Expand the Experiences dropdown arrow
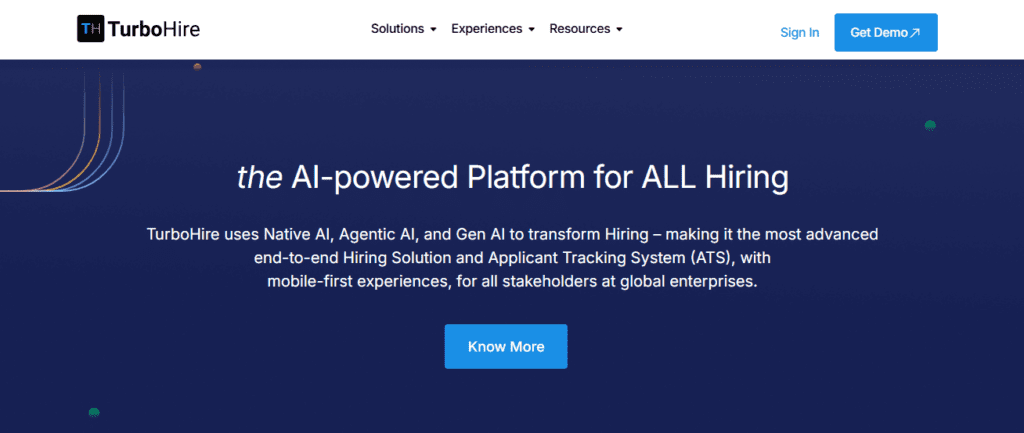 click(531, 29)
